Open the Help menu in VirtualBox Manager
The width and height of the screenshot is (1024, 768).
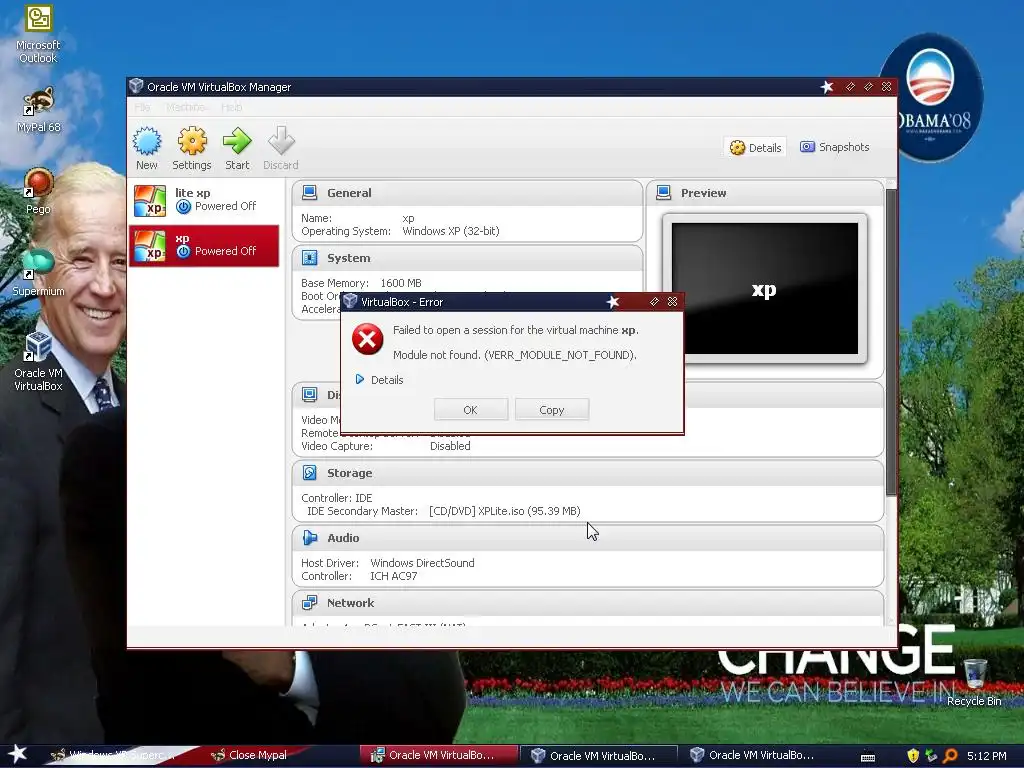(x=231, y=107)
